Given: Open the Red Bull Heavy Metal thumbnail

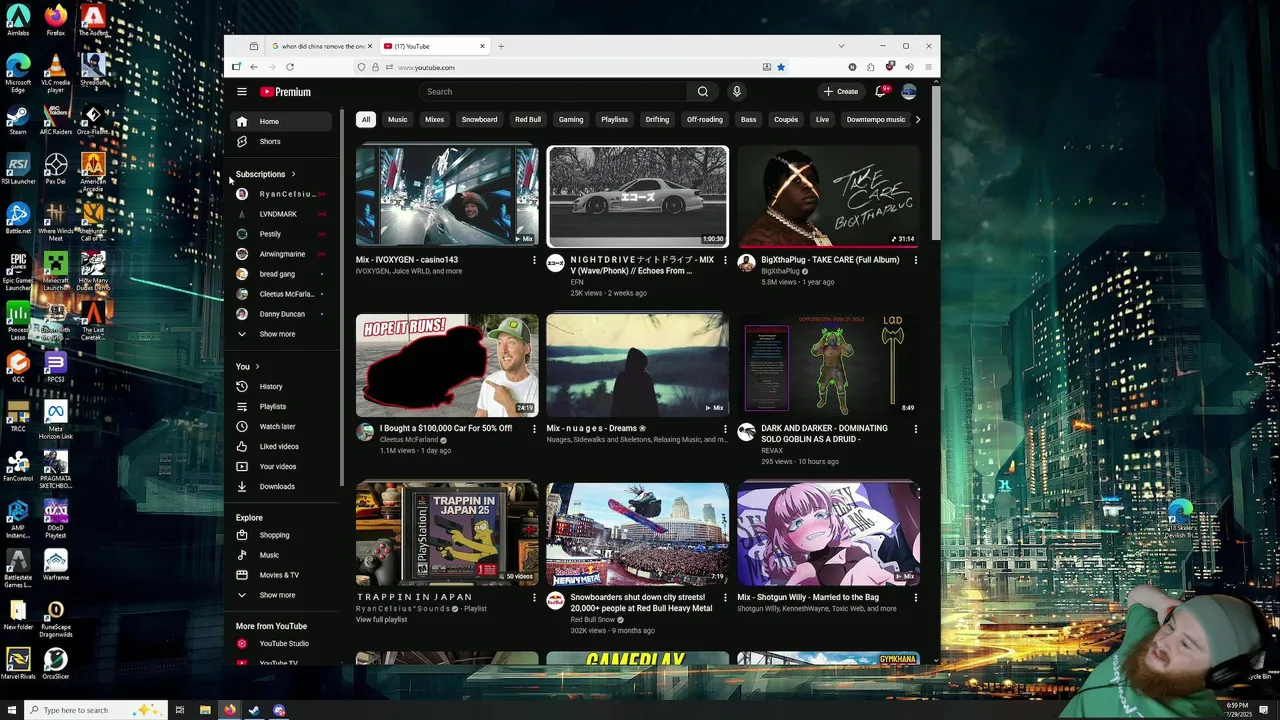Looking at the screenshot, I should coord(637,534).
